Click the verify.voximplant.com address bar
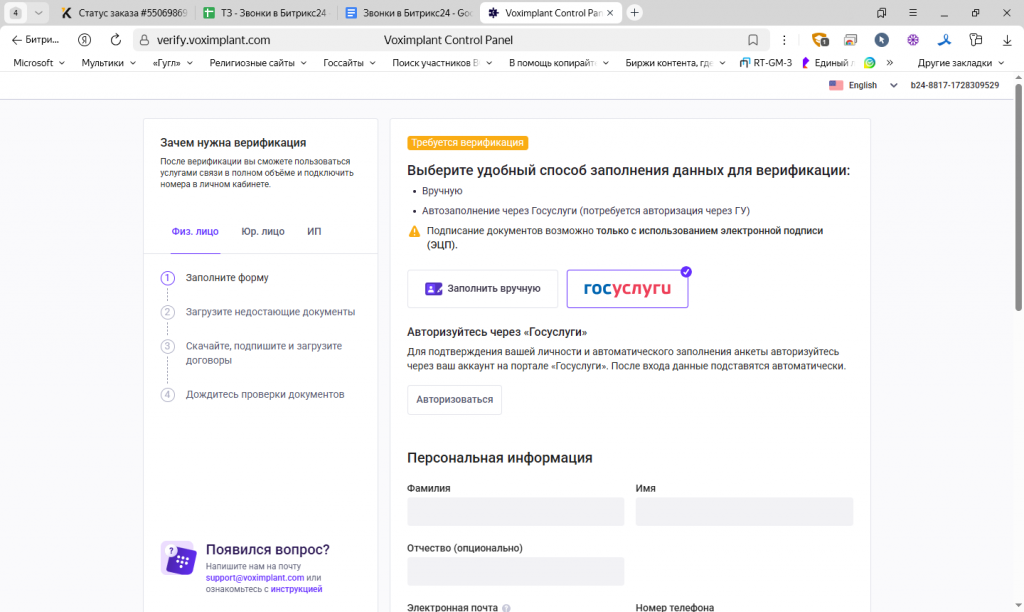This screenshot has height=612, width=1024. [x=213, y=40]
